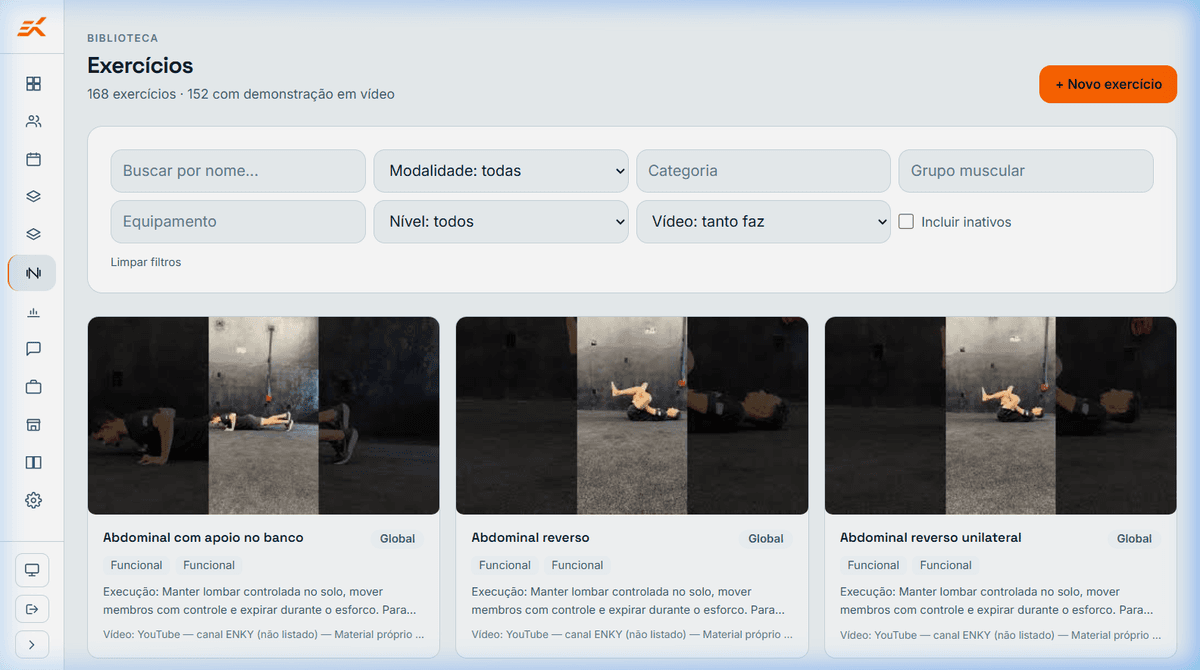
Task: Click the Limpar filtros link
Action: tap(146, 262)
